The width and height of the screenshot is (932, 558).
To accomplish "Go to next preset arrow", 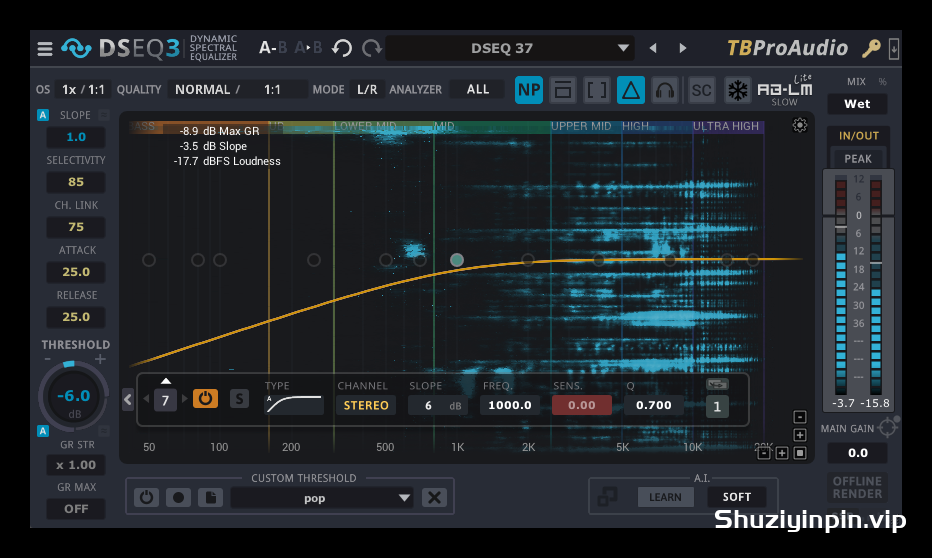I will click(x=682, y=48).
